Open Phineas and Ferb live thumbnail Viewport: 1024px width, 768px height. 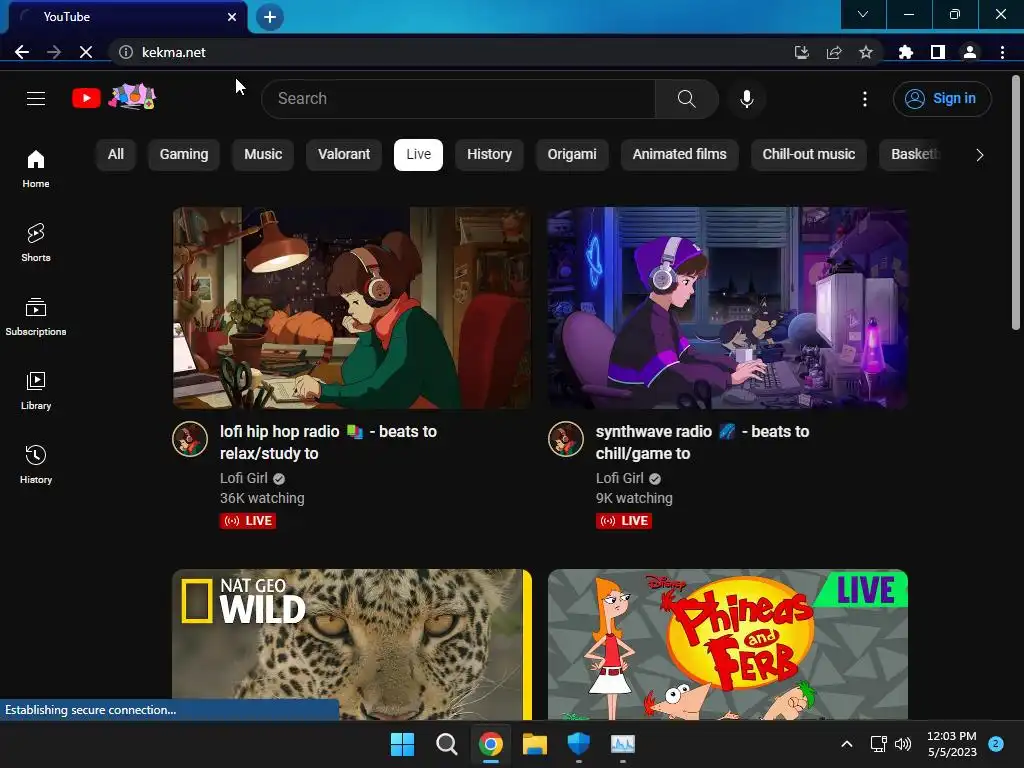(728, 645)
